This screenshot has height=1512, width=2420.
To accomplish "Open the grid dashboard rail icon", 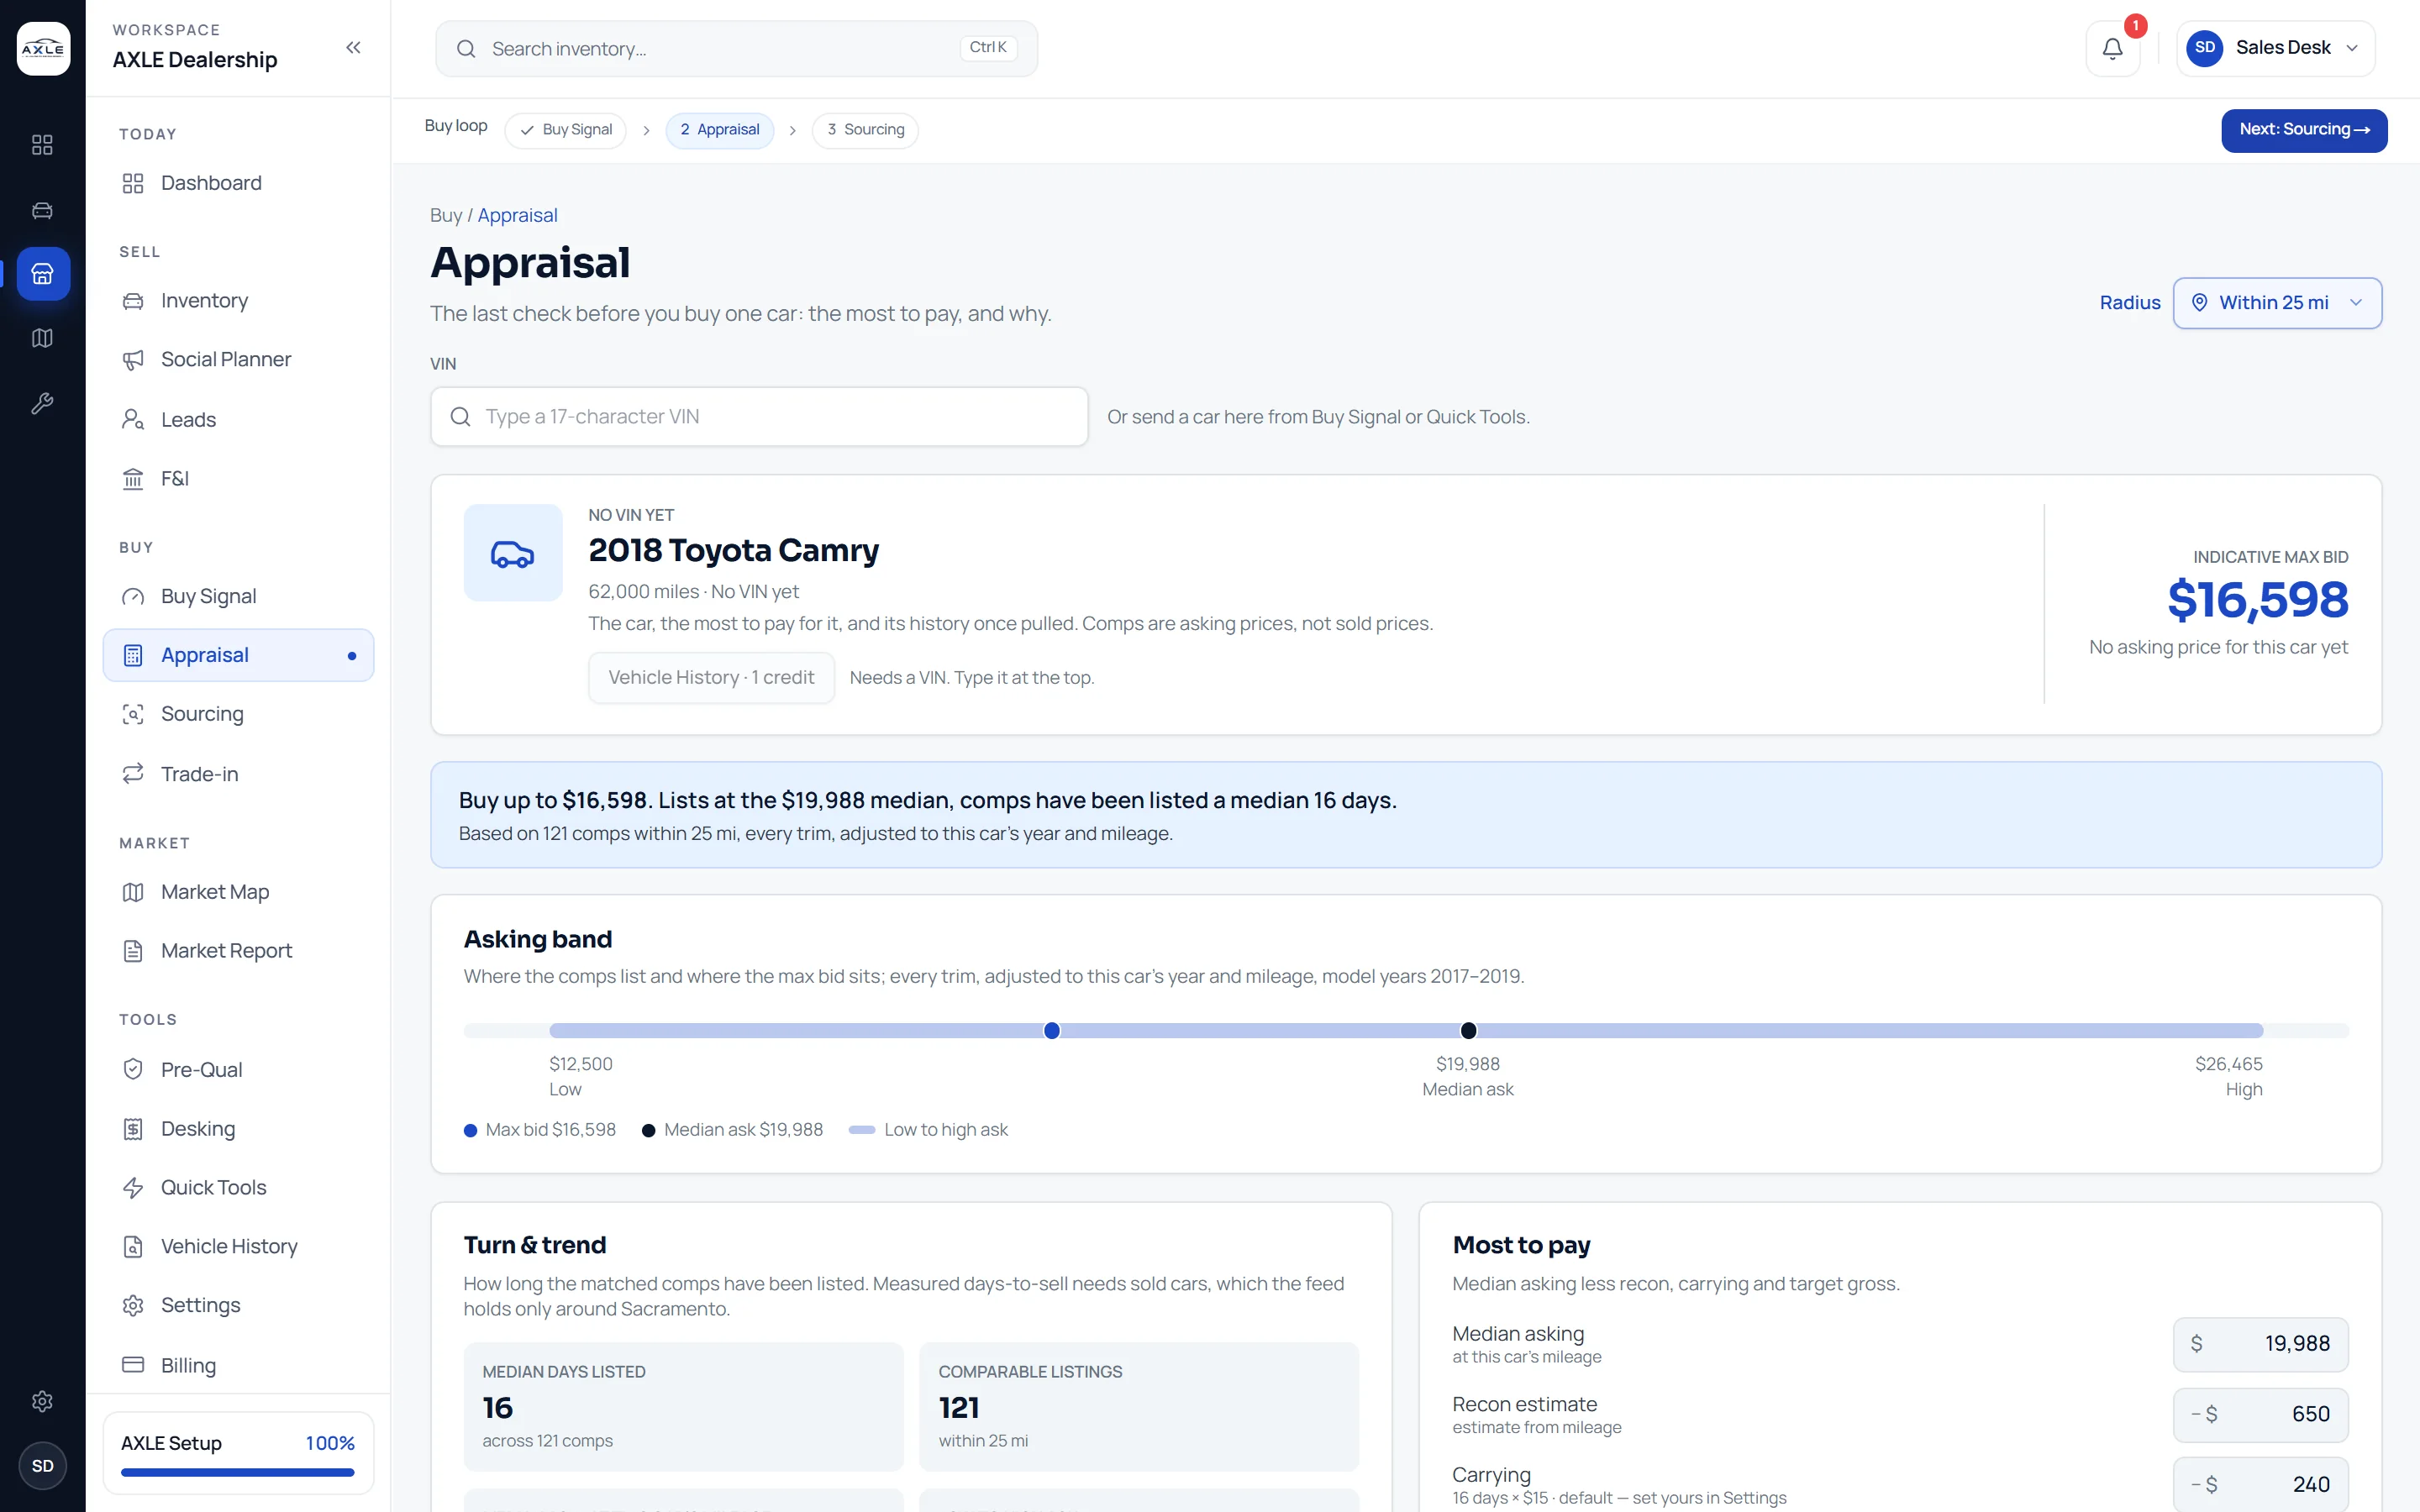I will tap(42, 145).
